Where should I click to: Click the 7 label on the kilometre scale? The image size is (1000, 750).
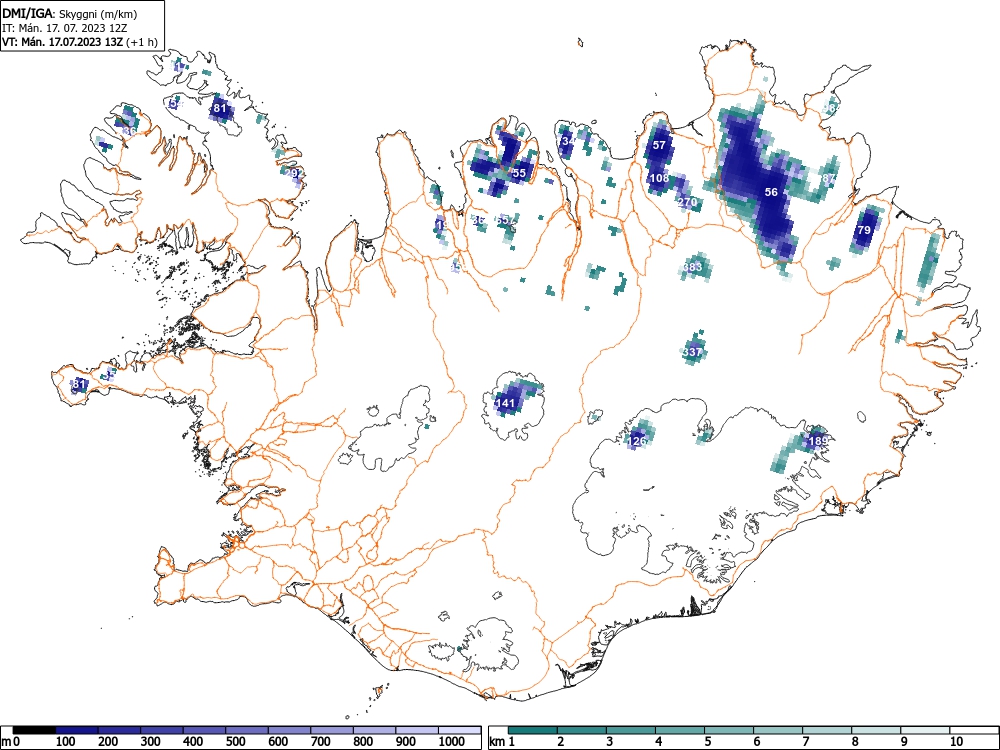[806, 742]
